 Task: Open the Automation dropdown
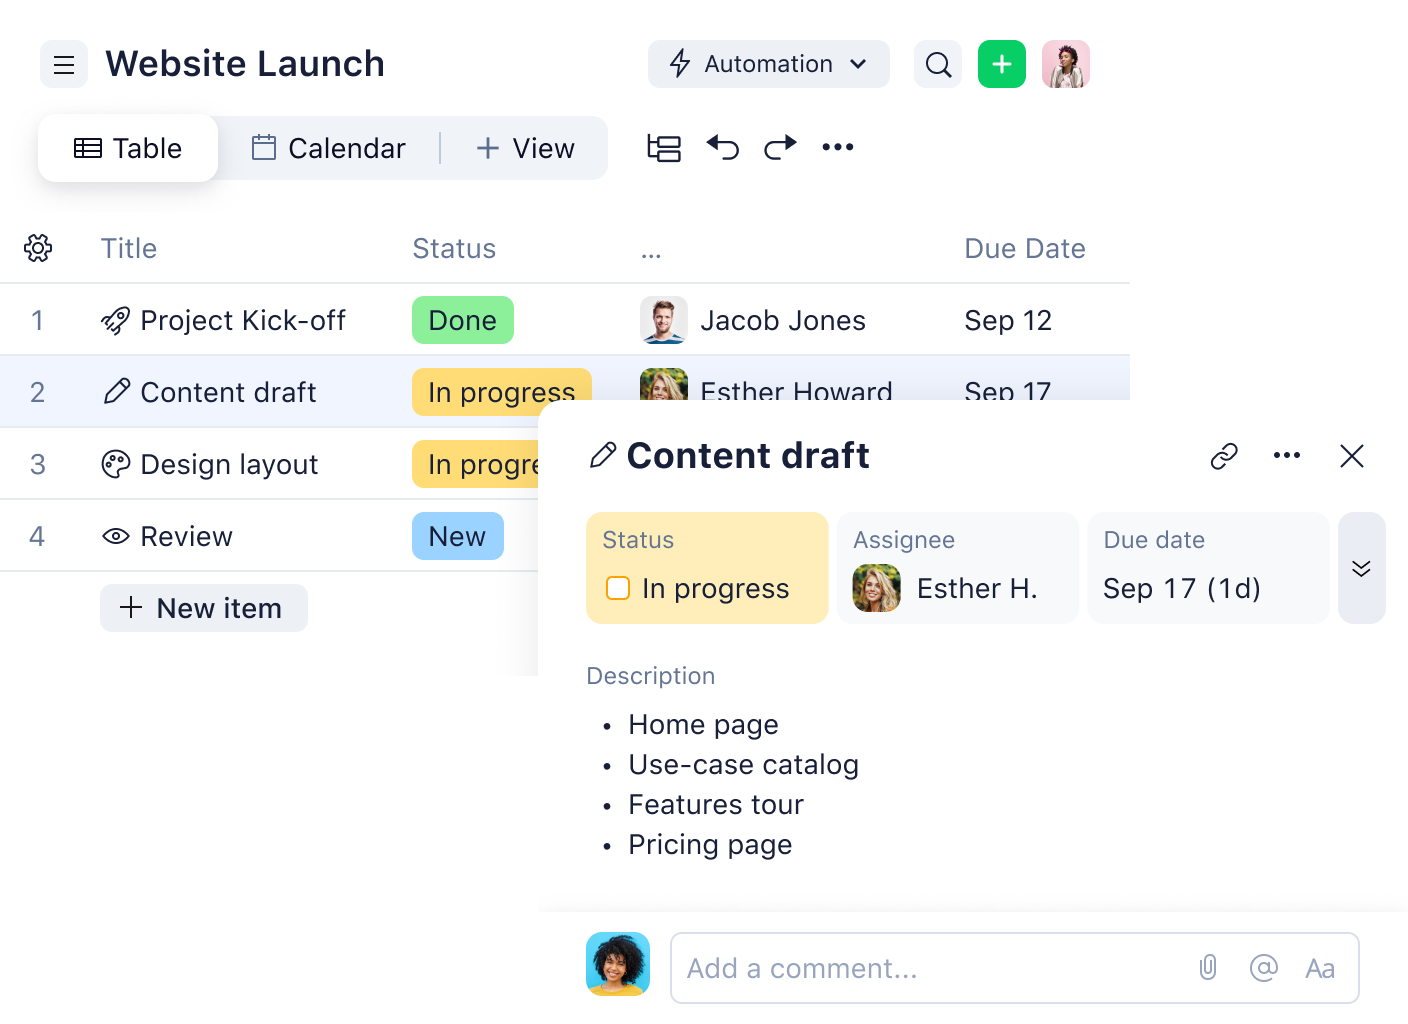coord(768,65)
